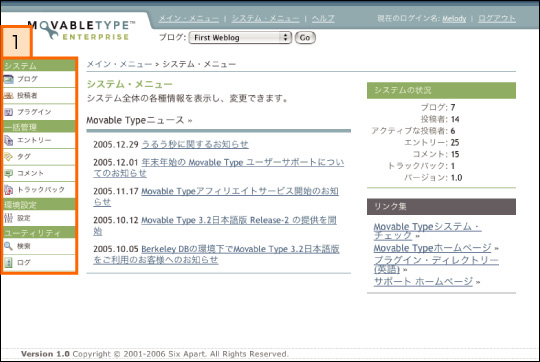540x362 pixels.
Task: Click the Version 1.0 copyright footer text
Action: point(155,354)
